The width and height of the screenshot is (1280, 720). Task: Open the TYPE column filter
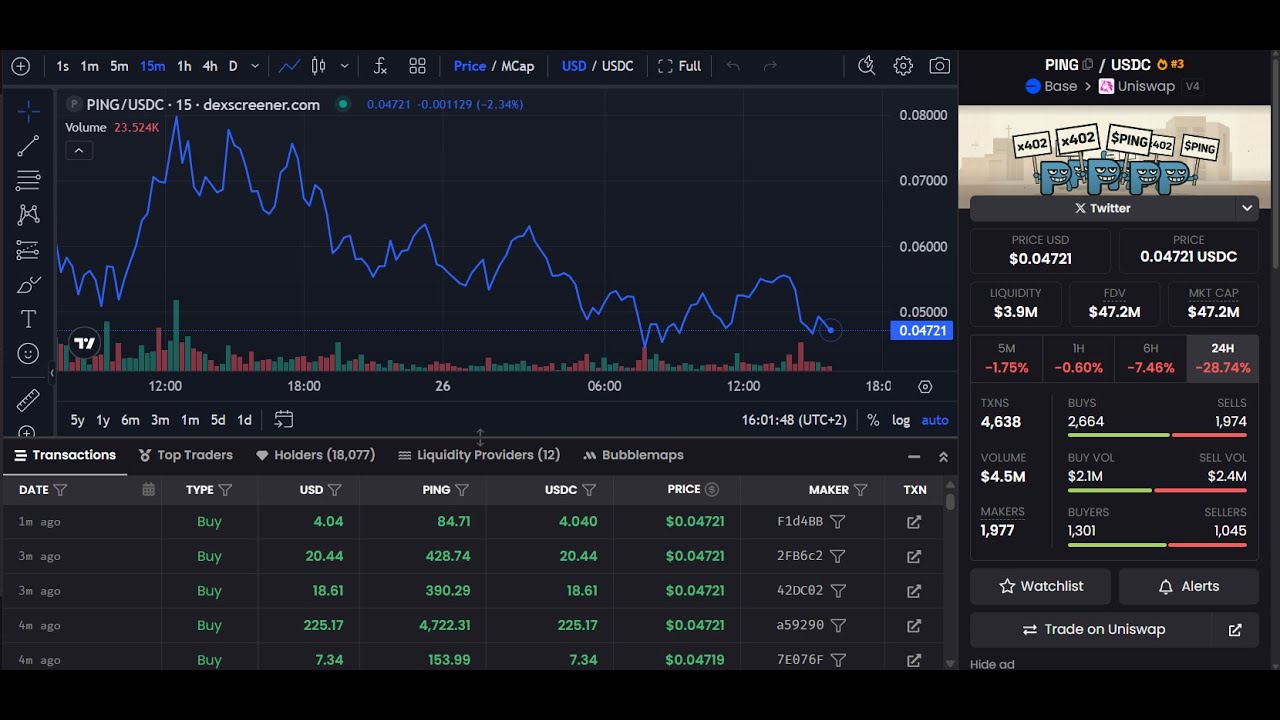[225, 490]
